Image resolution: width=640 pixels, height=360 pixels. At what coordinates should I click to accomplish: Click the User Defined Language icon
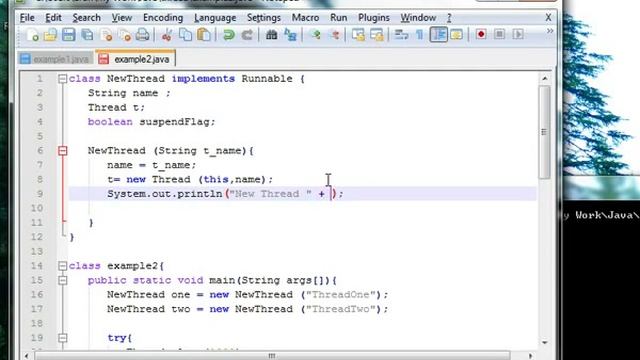point(456,35)
